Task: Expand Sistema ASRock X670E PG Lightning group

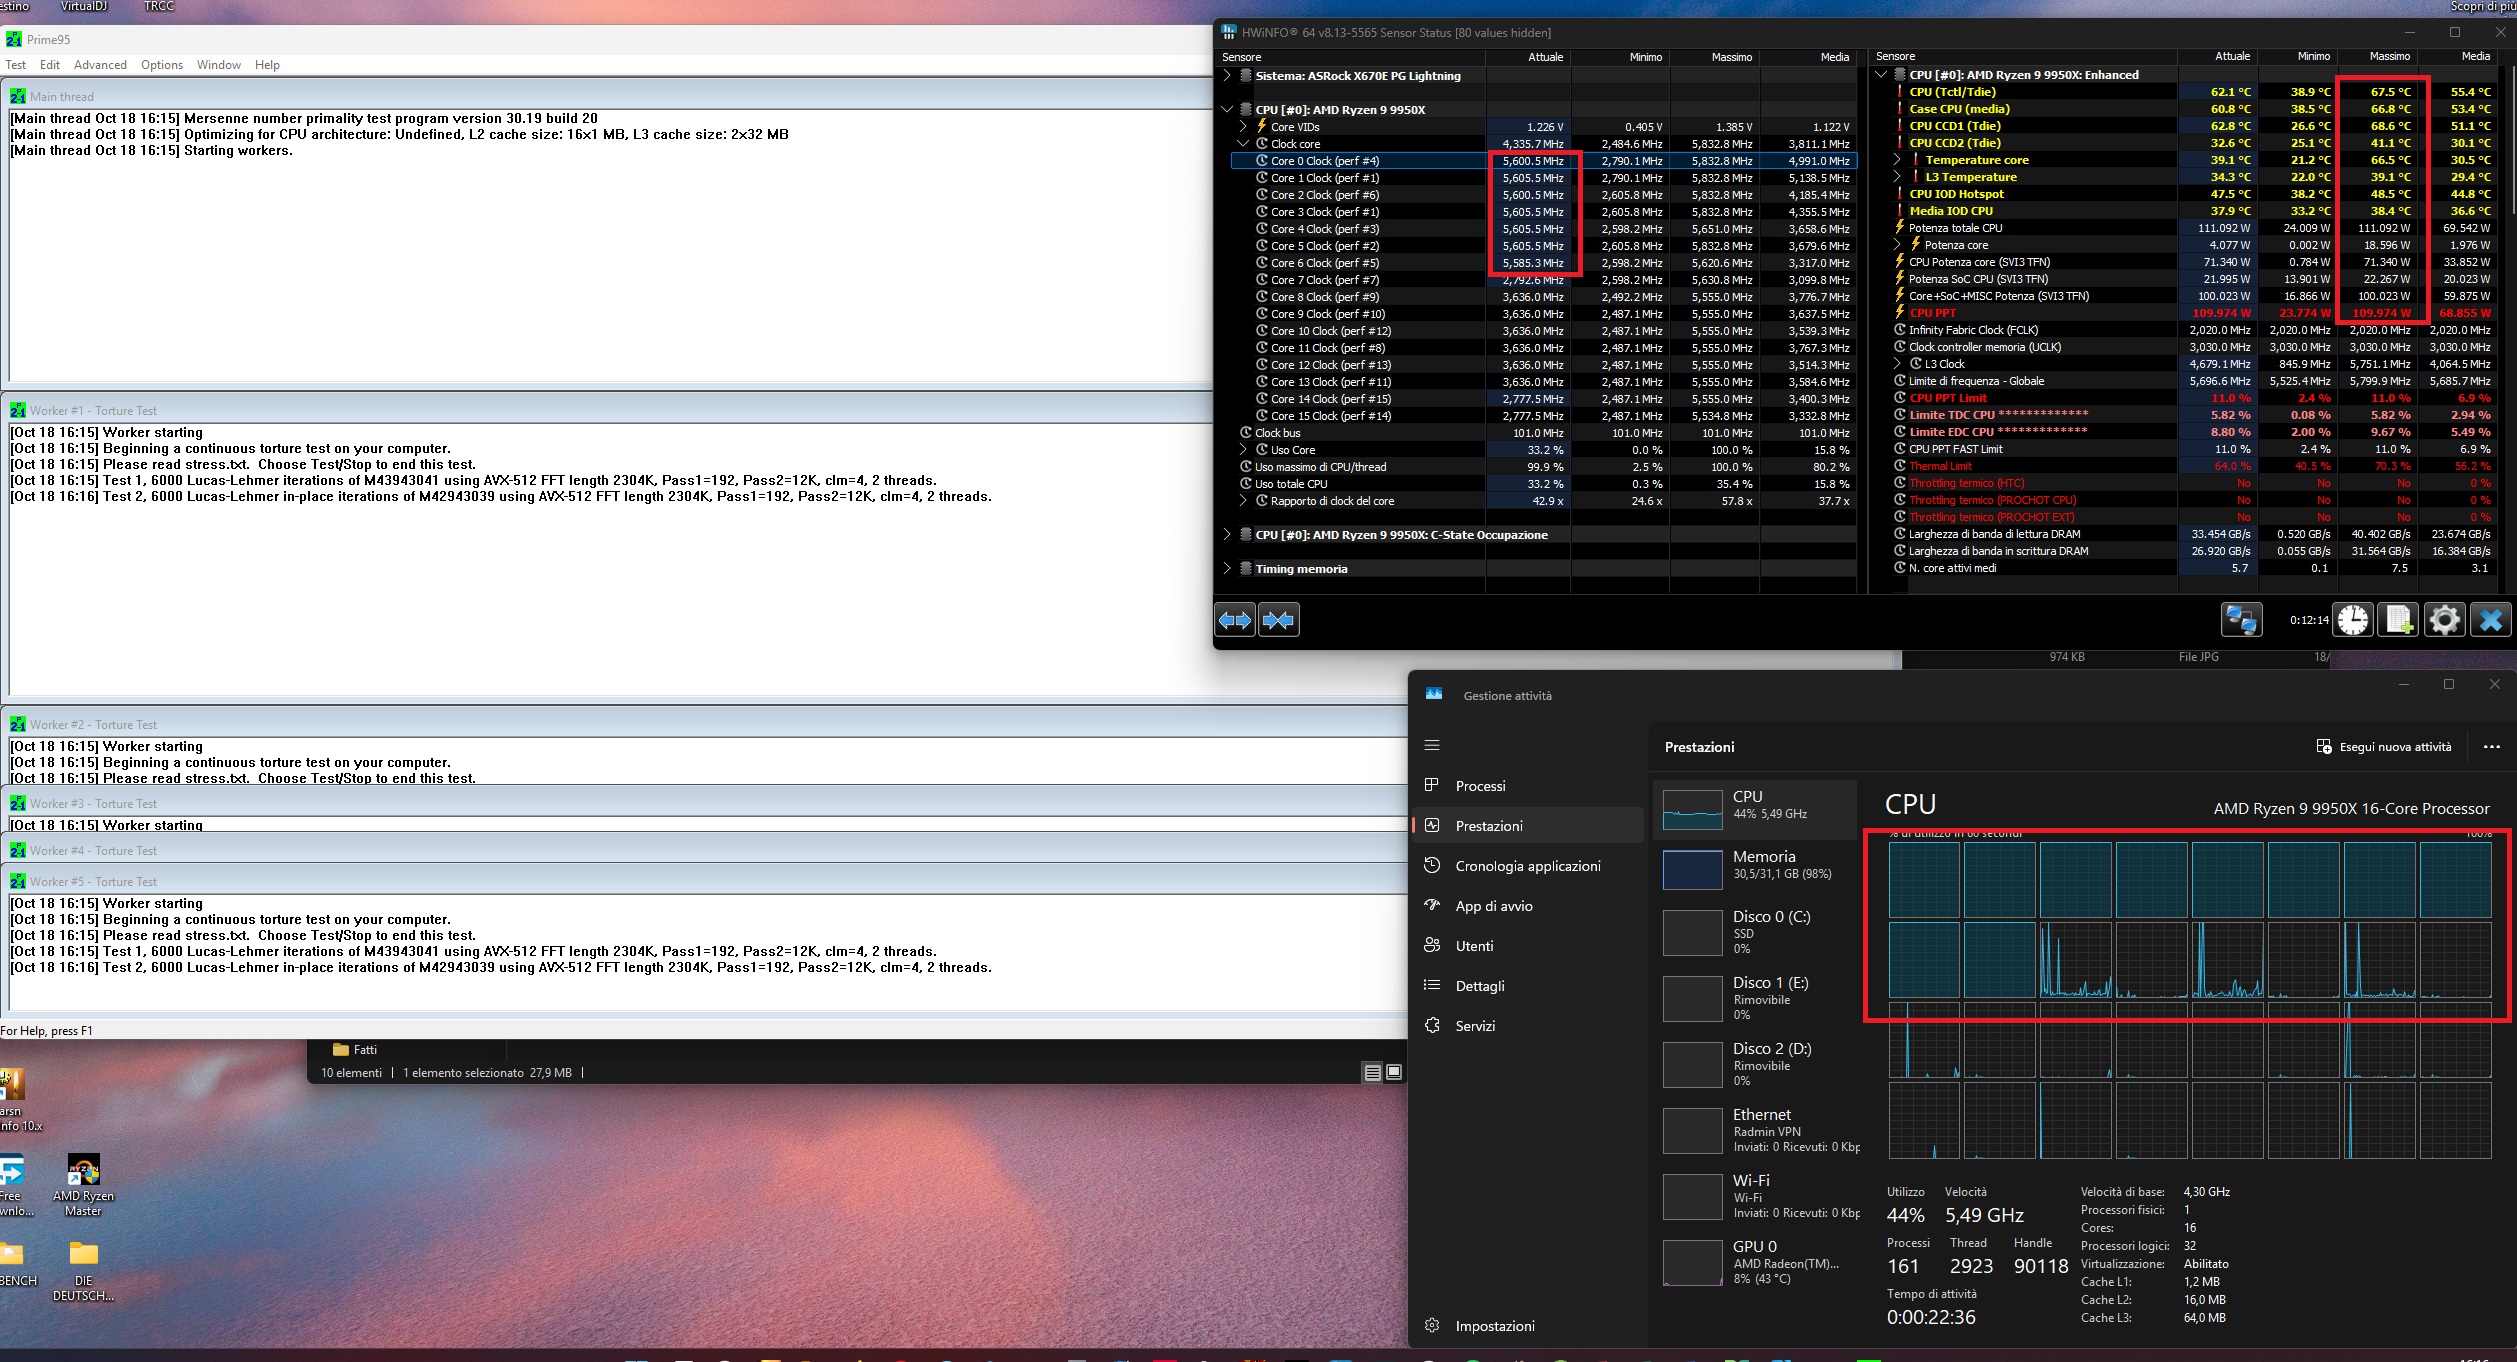Action: (1227, 76)
